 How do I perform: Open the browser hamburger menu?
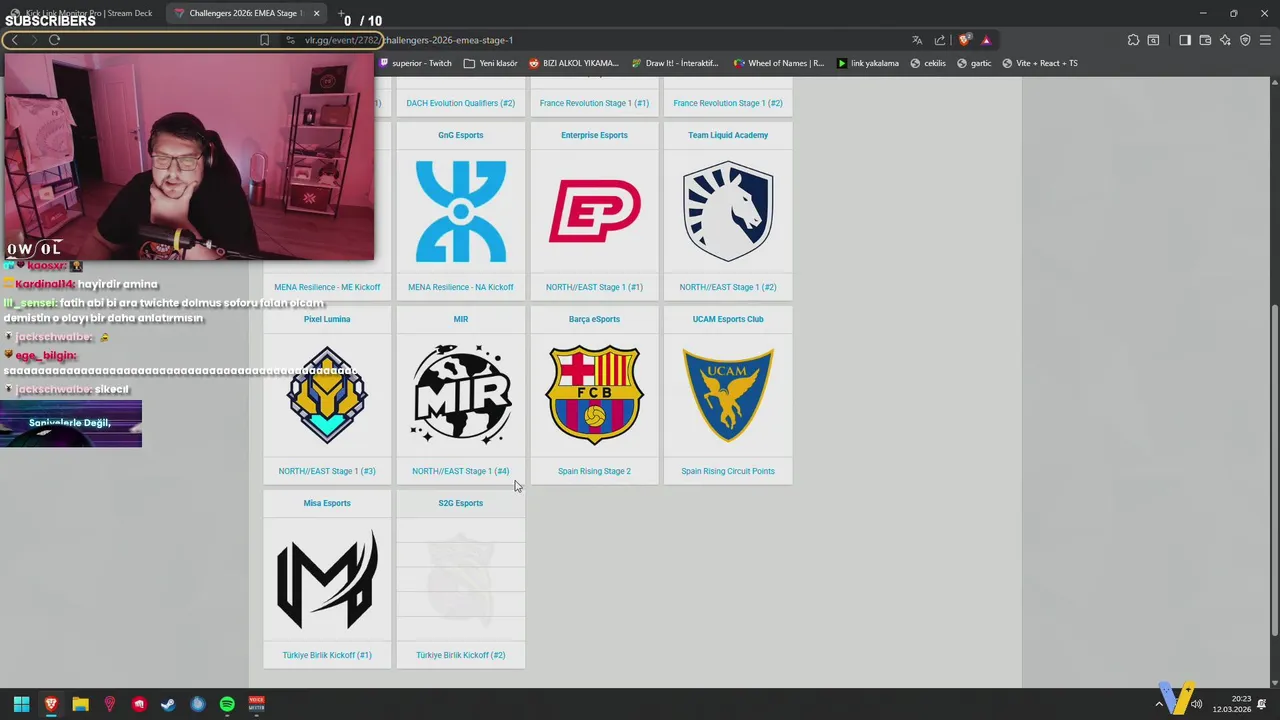1265,40
